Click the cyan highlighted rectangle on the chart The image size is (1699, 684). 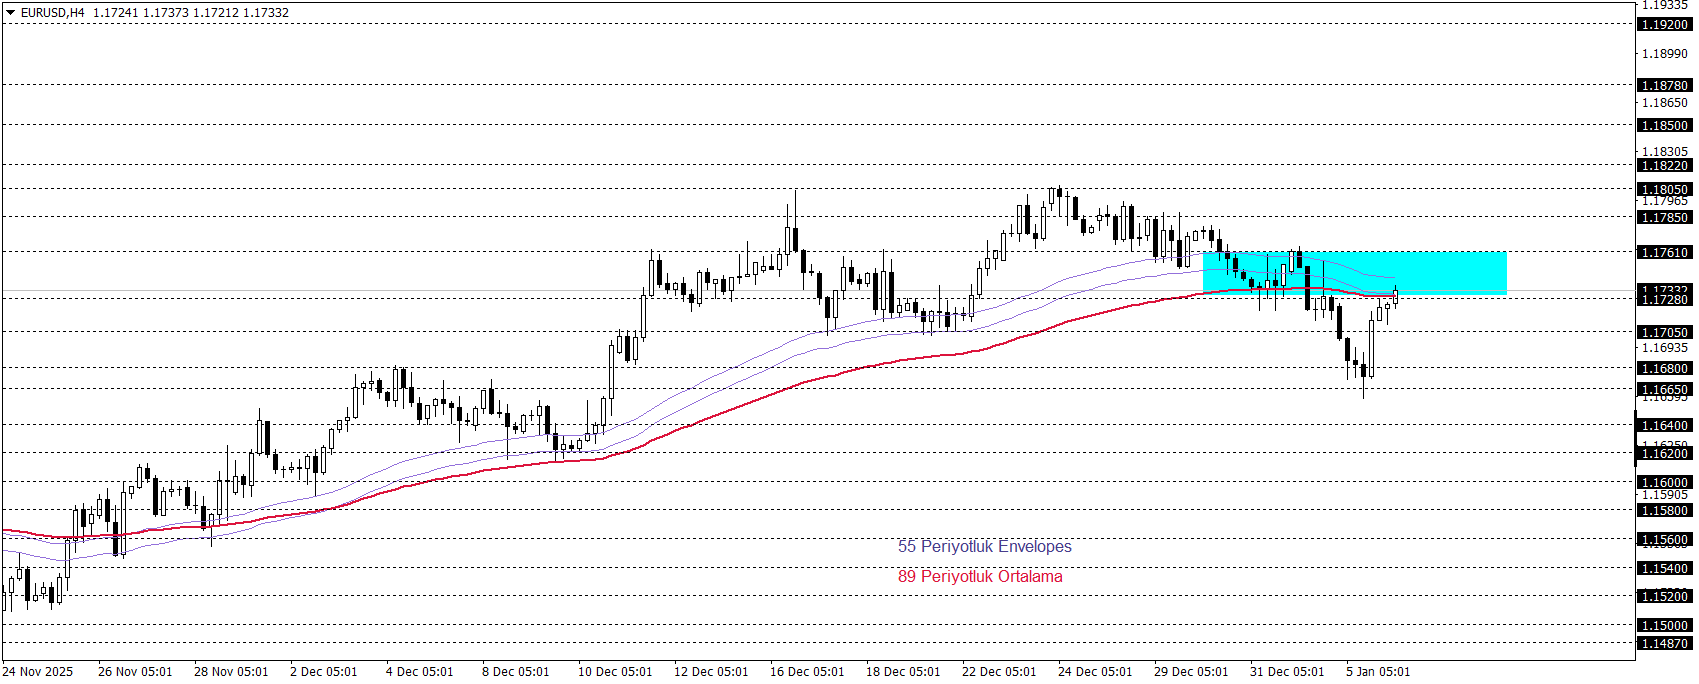1354,273
